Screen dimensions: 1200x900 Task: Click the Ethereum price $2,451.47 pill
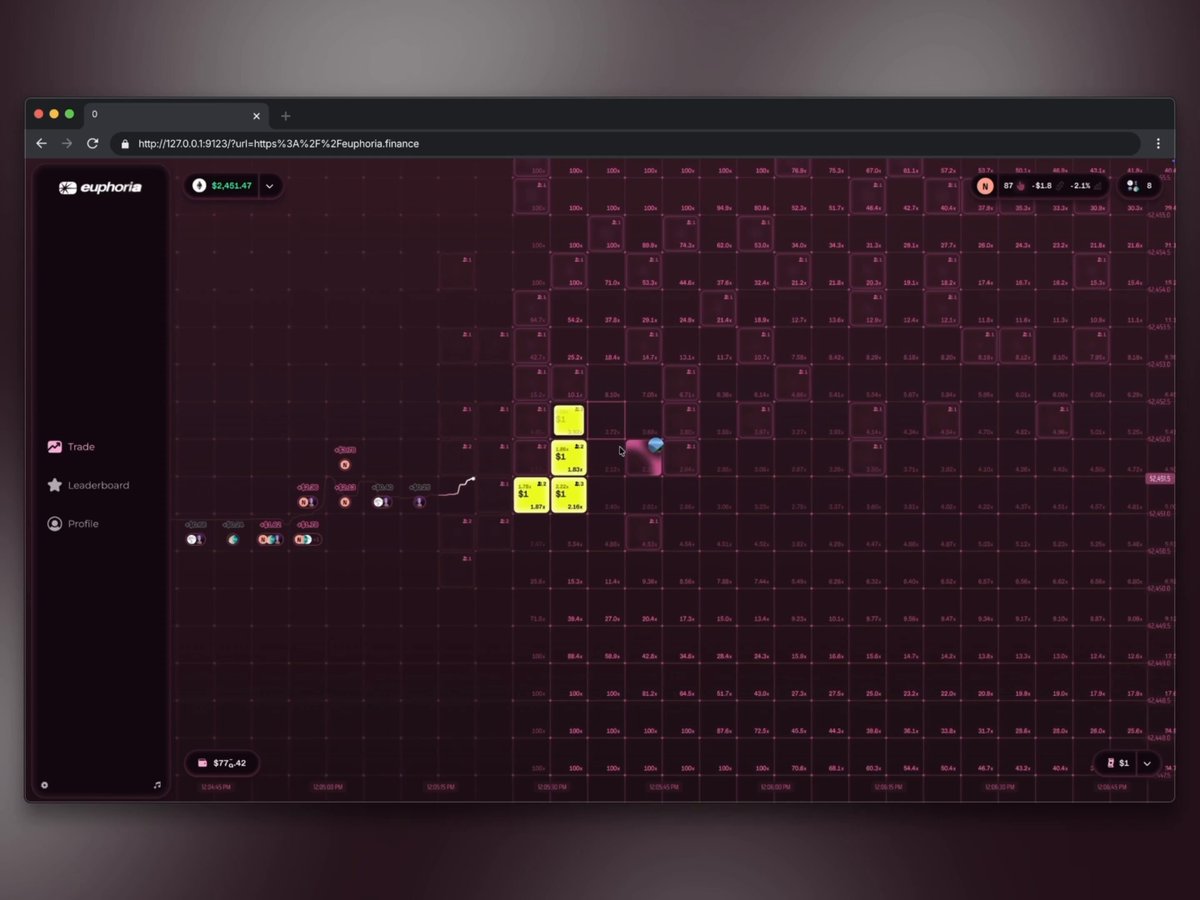pos(222,185)
